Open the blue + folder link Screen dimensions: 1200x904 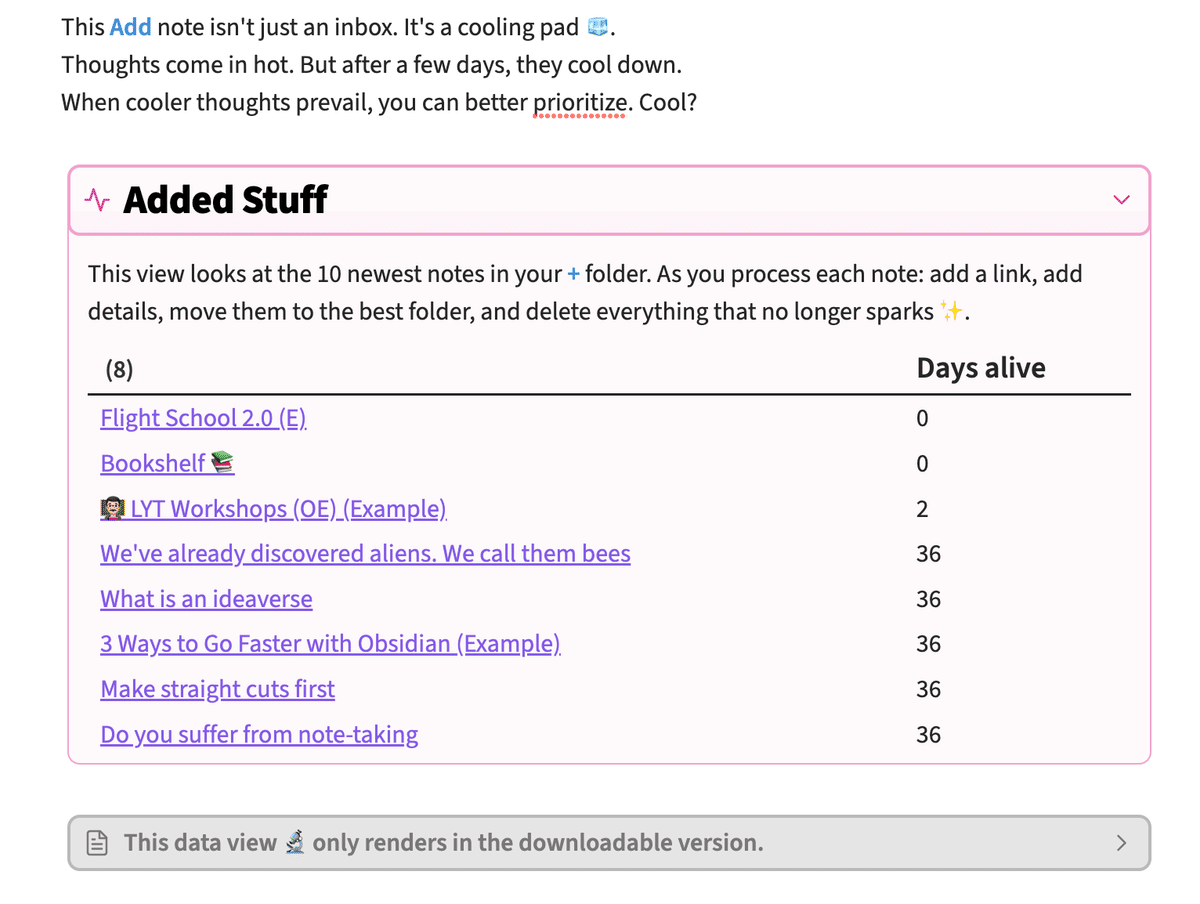tap(573, 274)
